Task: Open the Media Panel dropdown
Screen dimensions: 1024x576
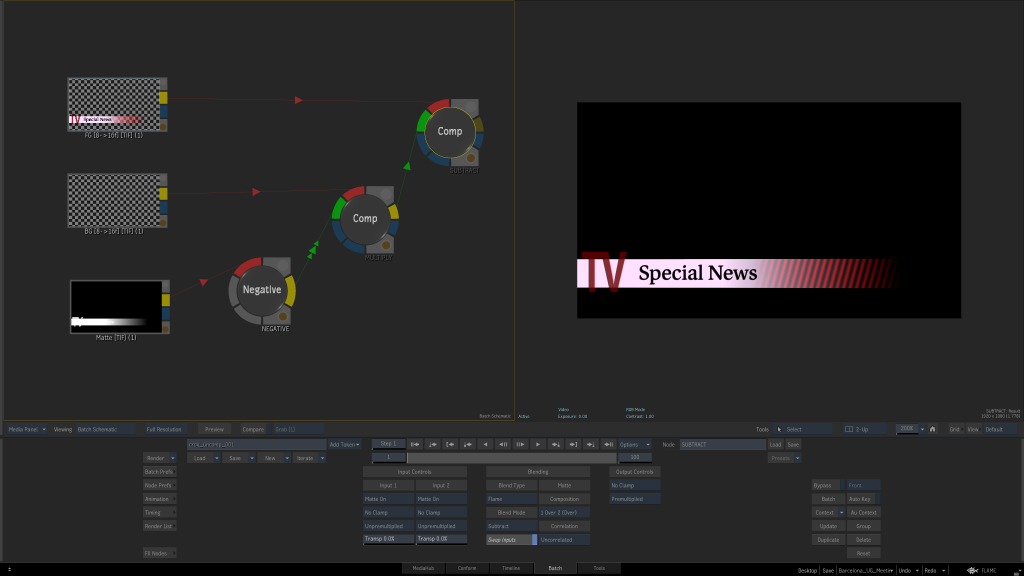Action: [26, 429]
